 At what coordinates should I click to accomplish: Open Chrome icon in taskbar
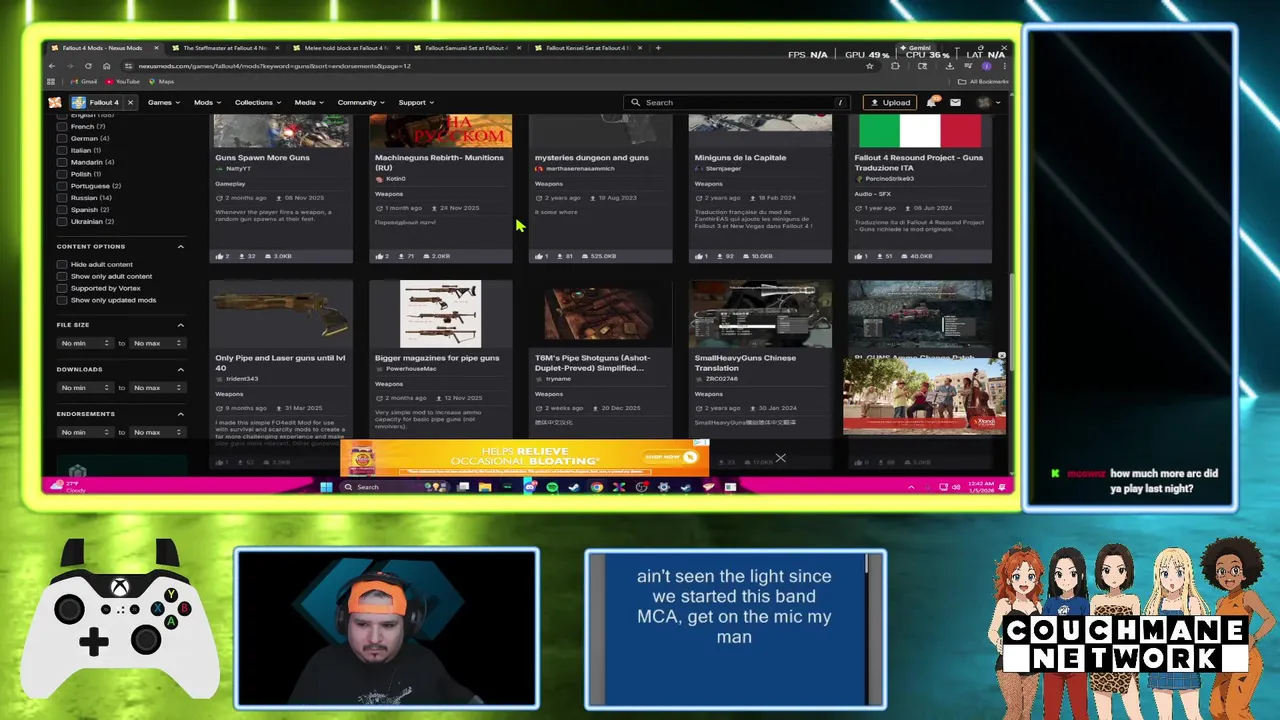click(x=597, y=487)
